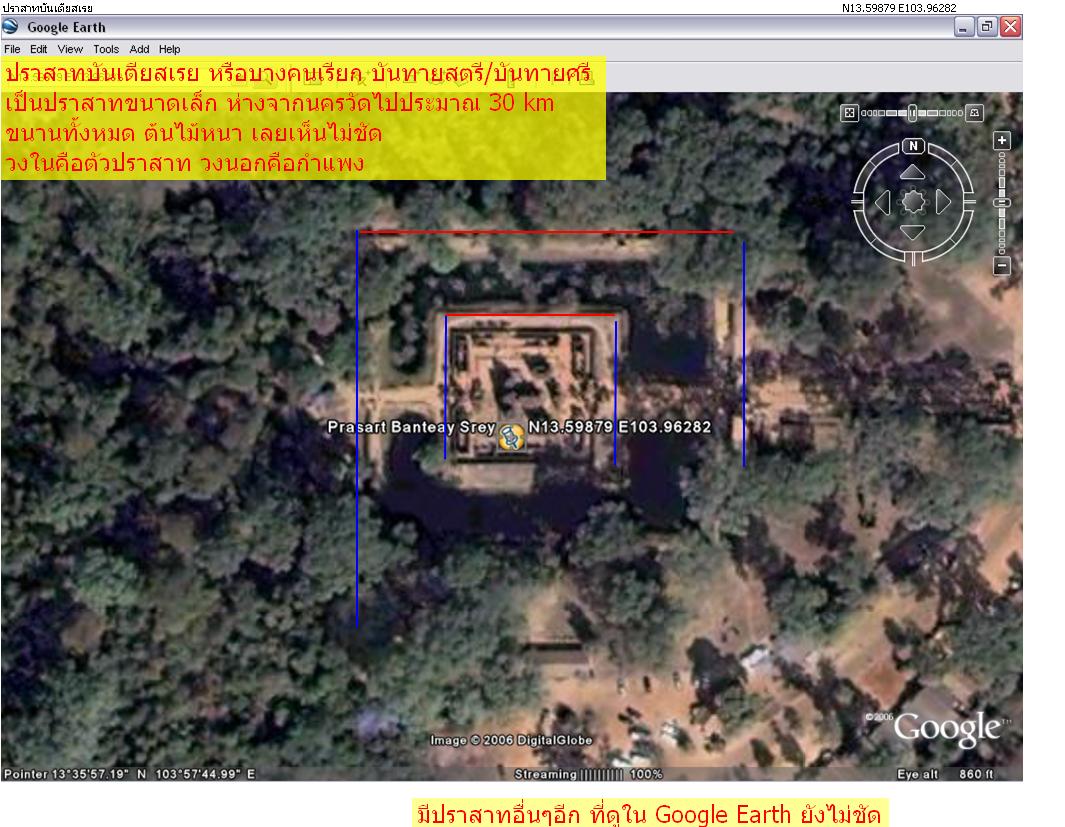Pan the map down with arrow
Image resolution: width=1065 pixels, height=827 pixels.
pos(912,232)
